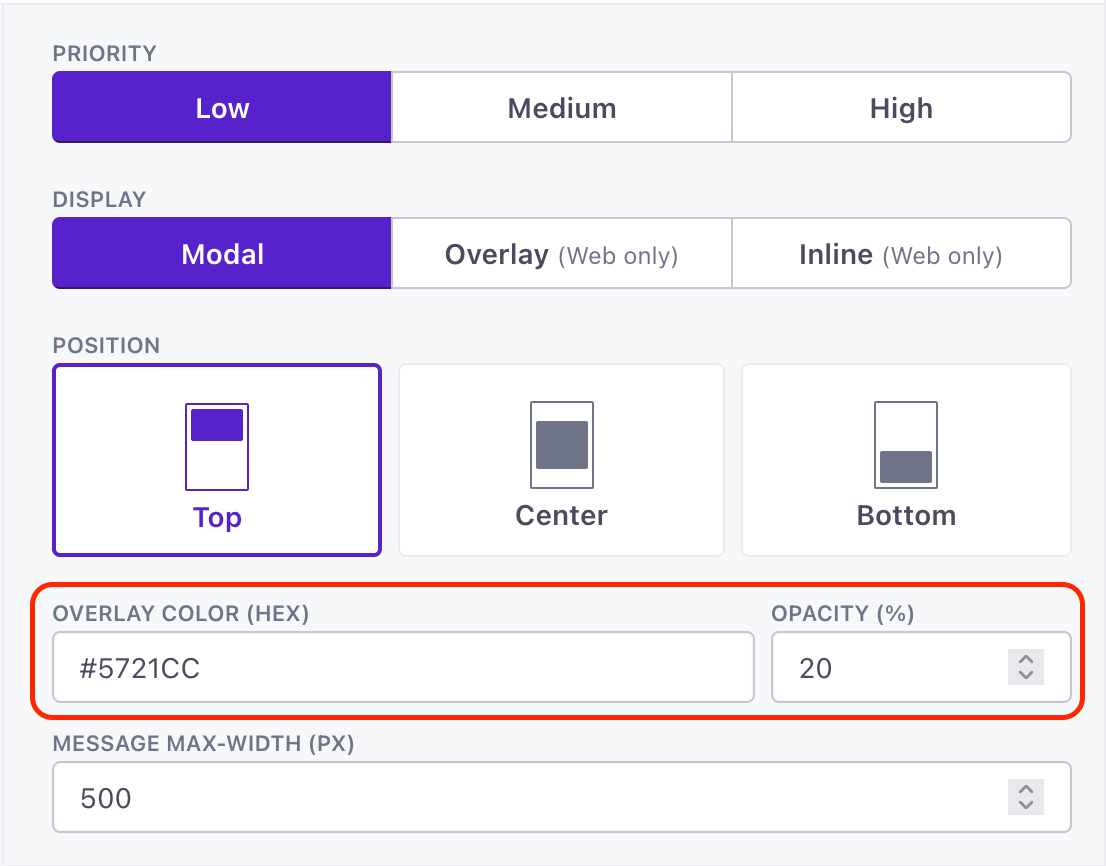The height and width of the screenshot is (866, 1106).
Task: Click the Overlay Color hex field
Action: (x=403, y=667)
